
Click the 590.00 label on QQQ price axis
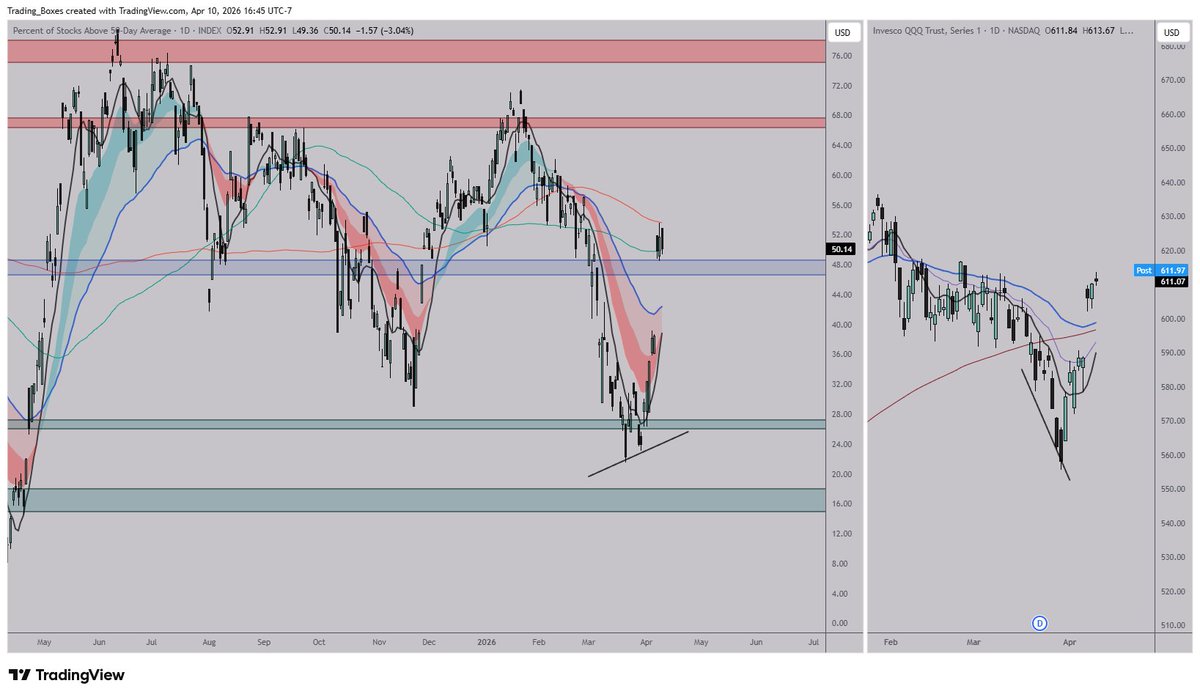[x=1172, y=353]
